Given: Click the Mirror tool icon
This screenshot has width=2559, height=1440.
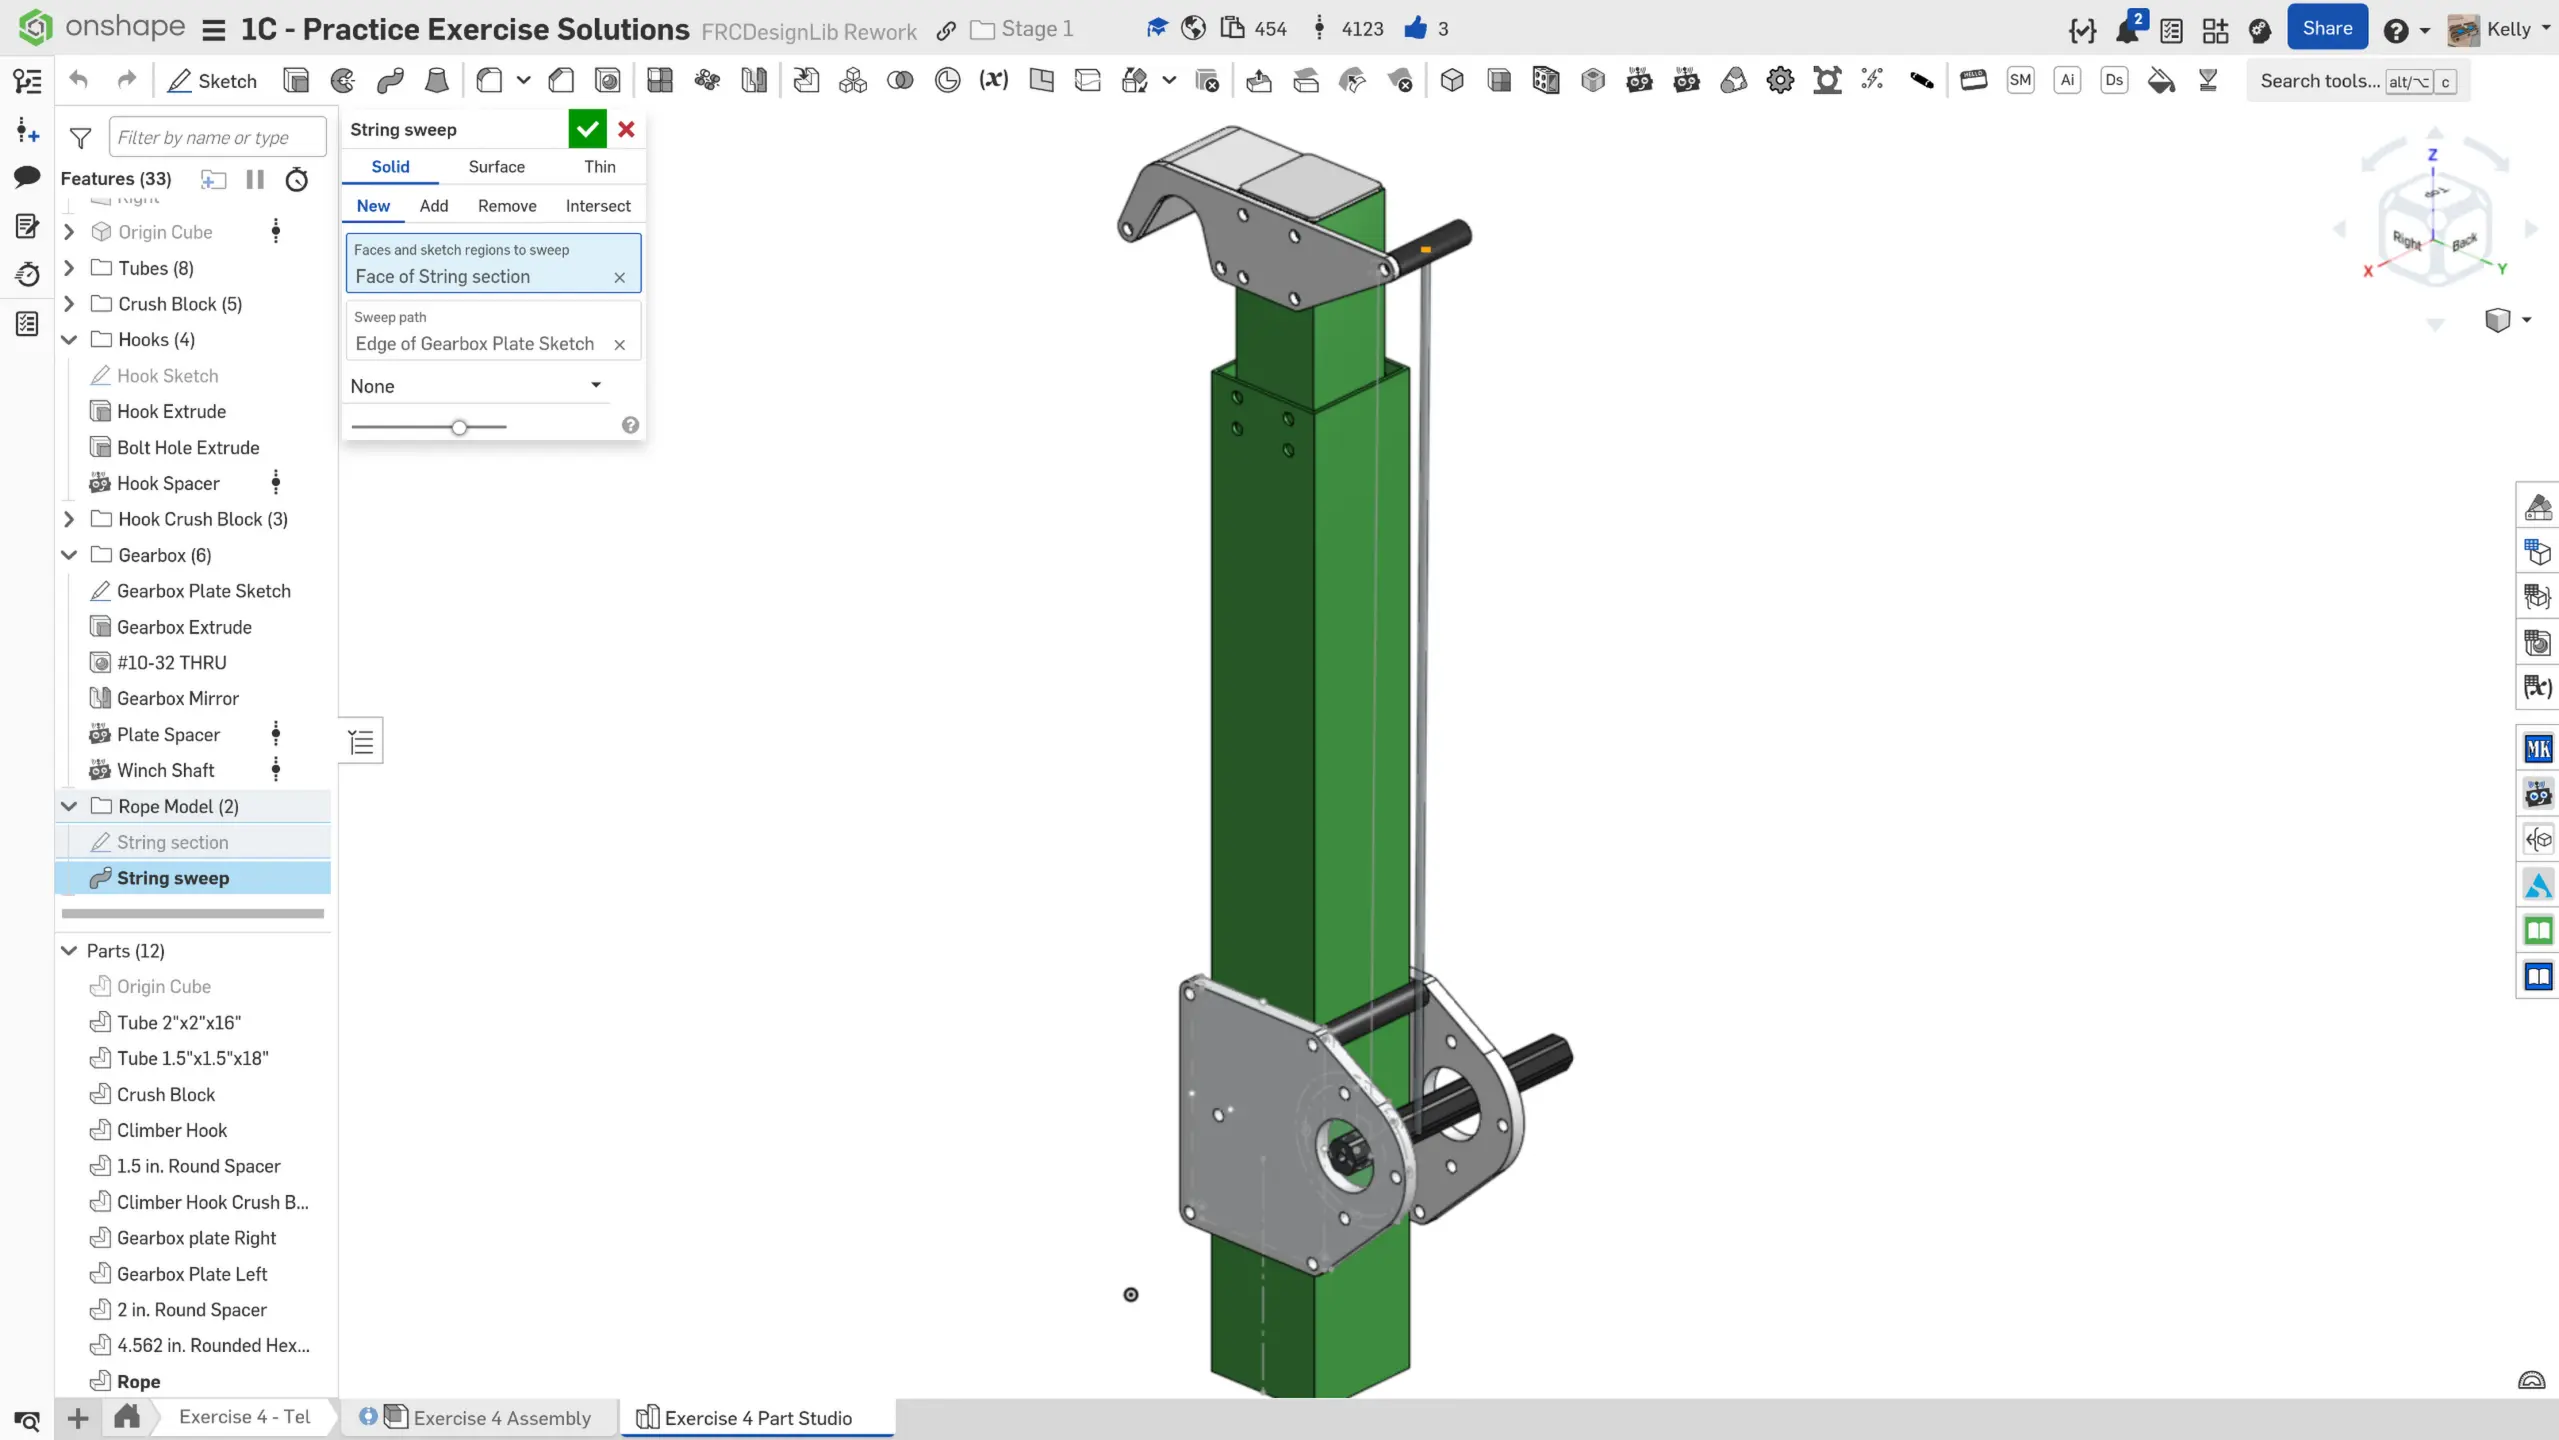Looking at the screenshot, I should (x=754, y=81).
